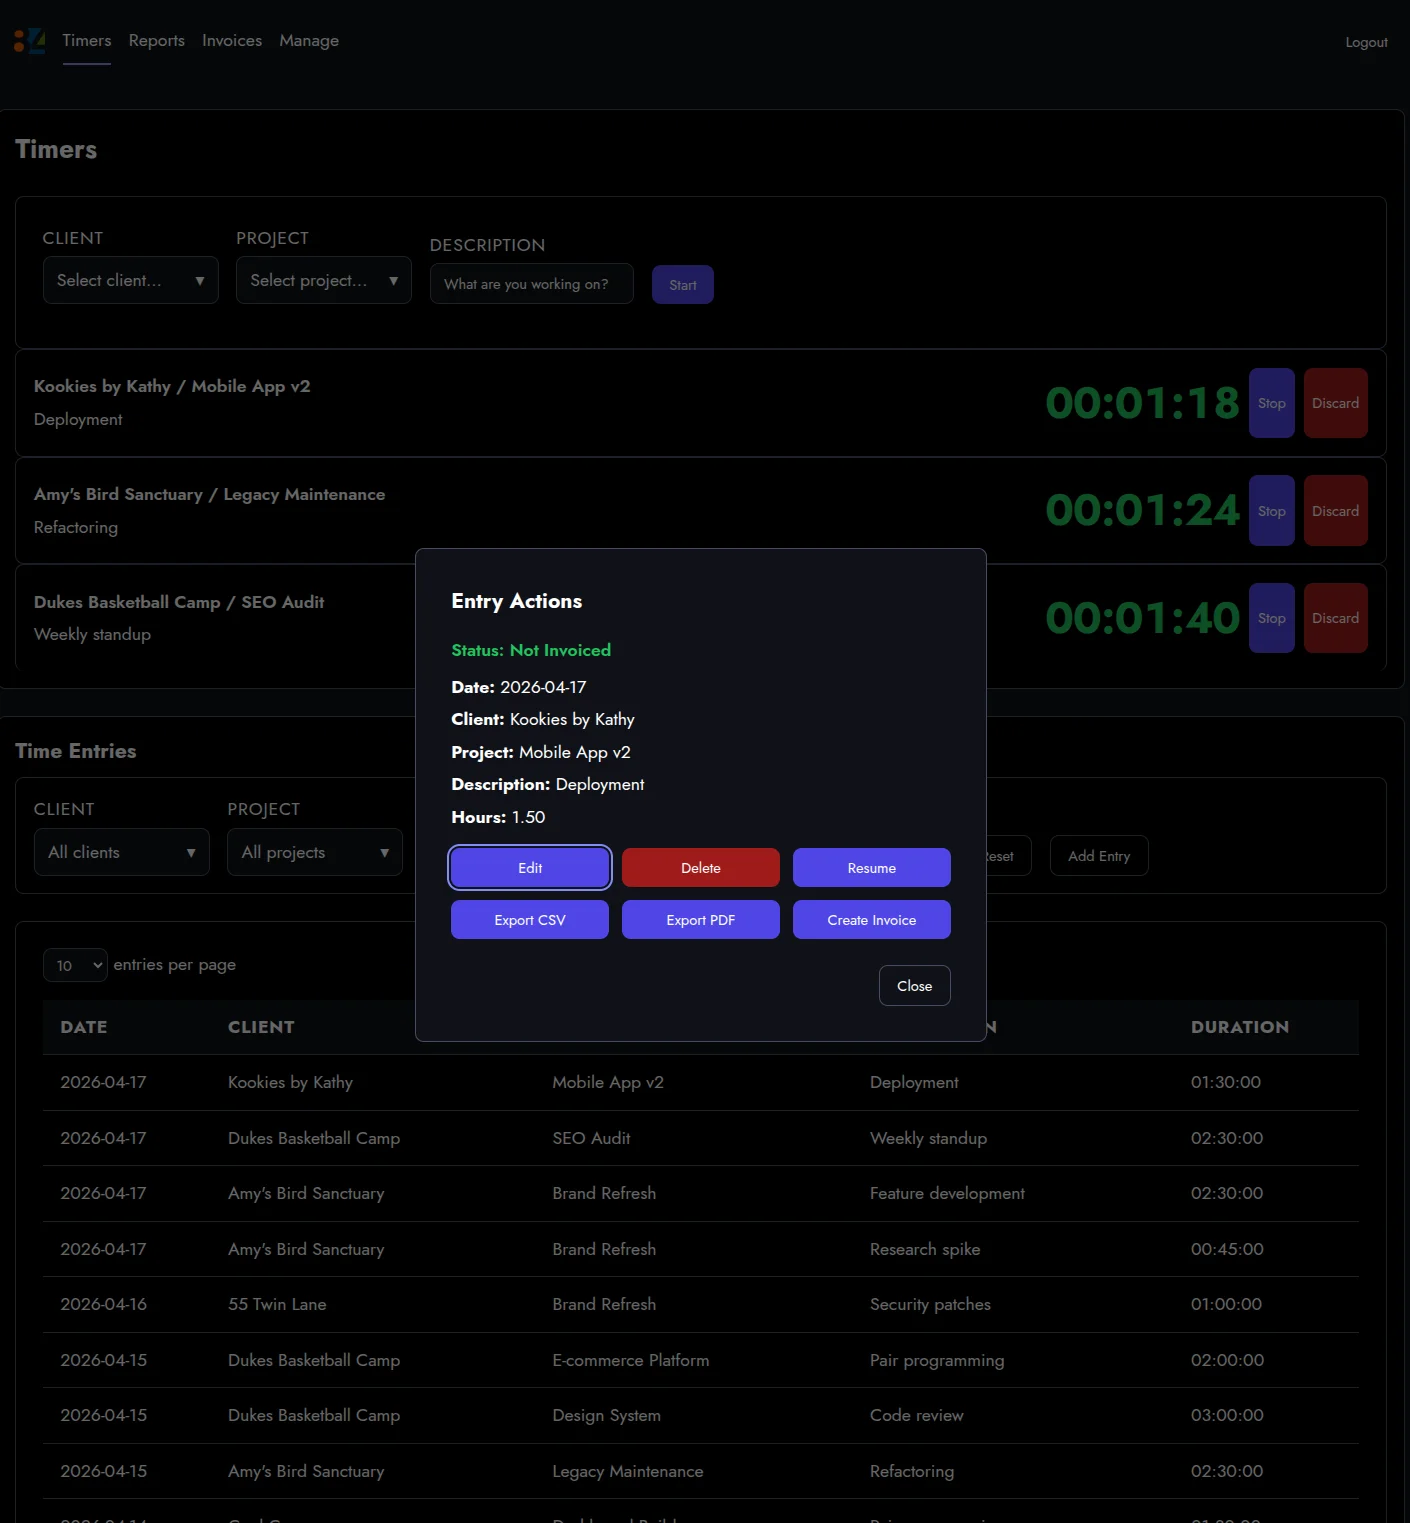Export the entry as CSV
The image size is (1410, 1523).
[x=529, y=920]
